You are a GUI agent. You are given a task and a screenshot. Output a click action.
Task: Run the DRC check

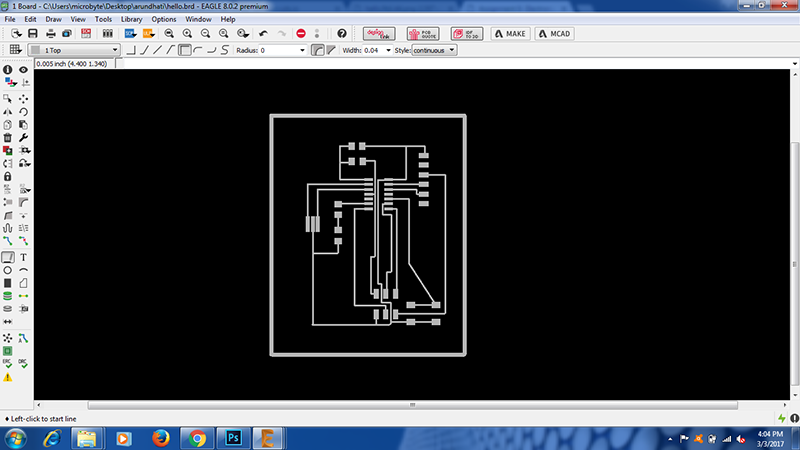coord(23,364)
